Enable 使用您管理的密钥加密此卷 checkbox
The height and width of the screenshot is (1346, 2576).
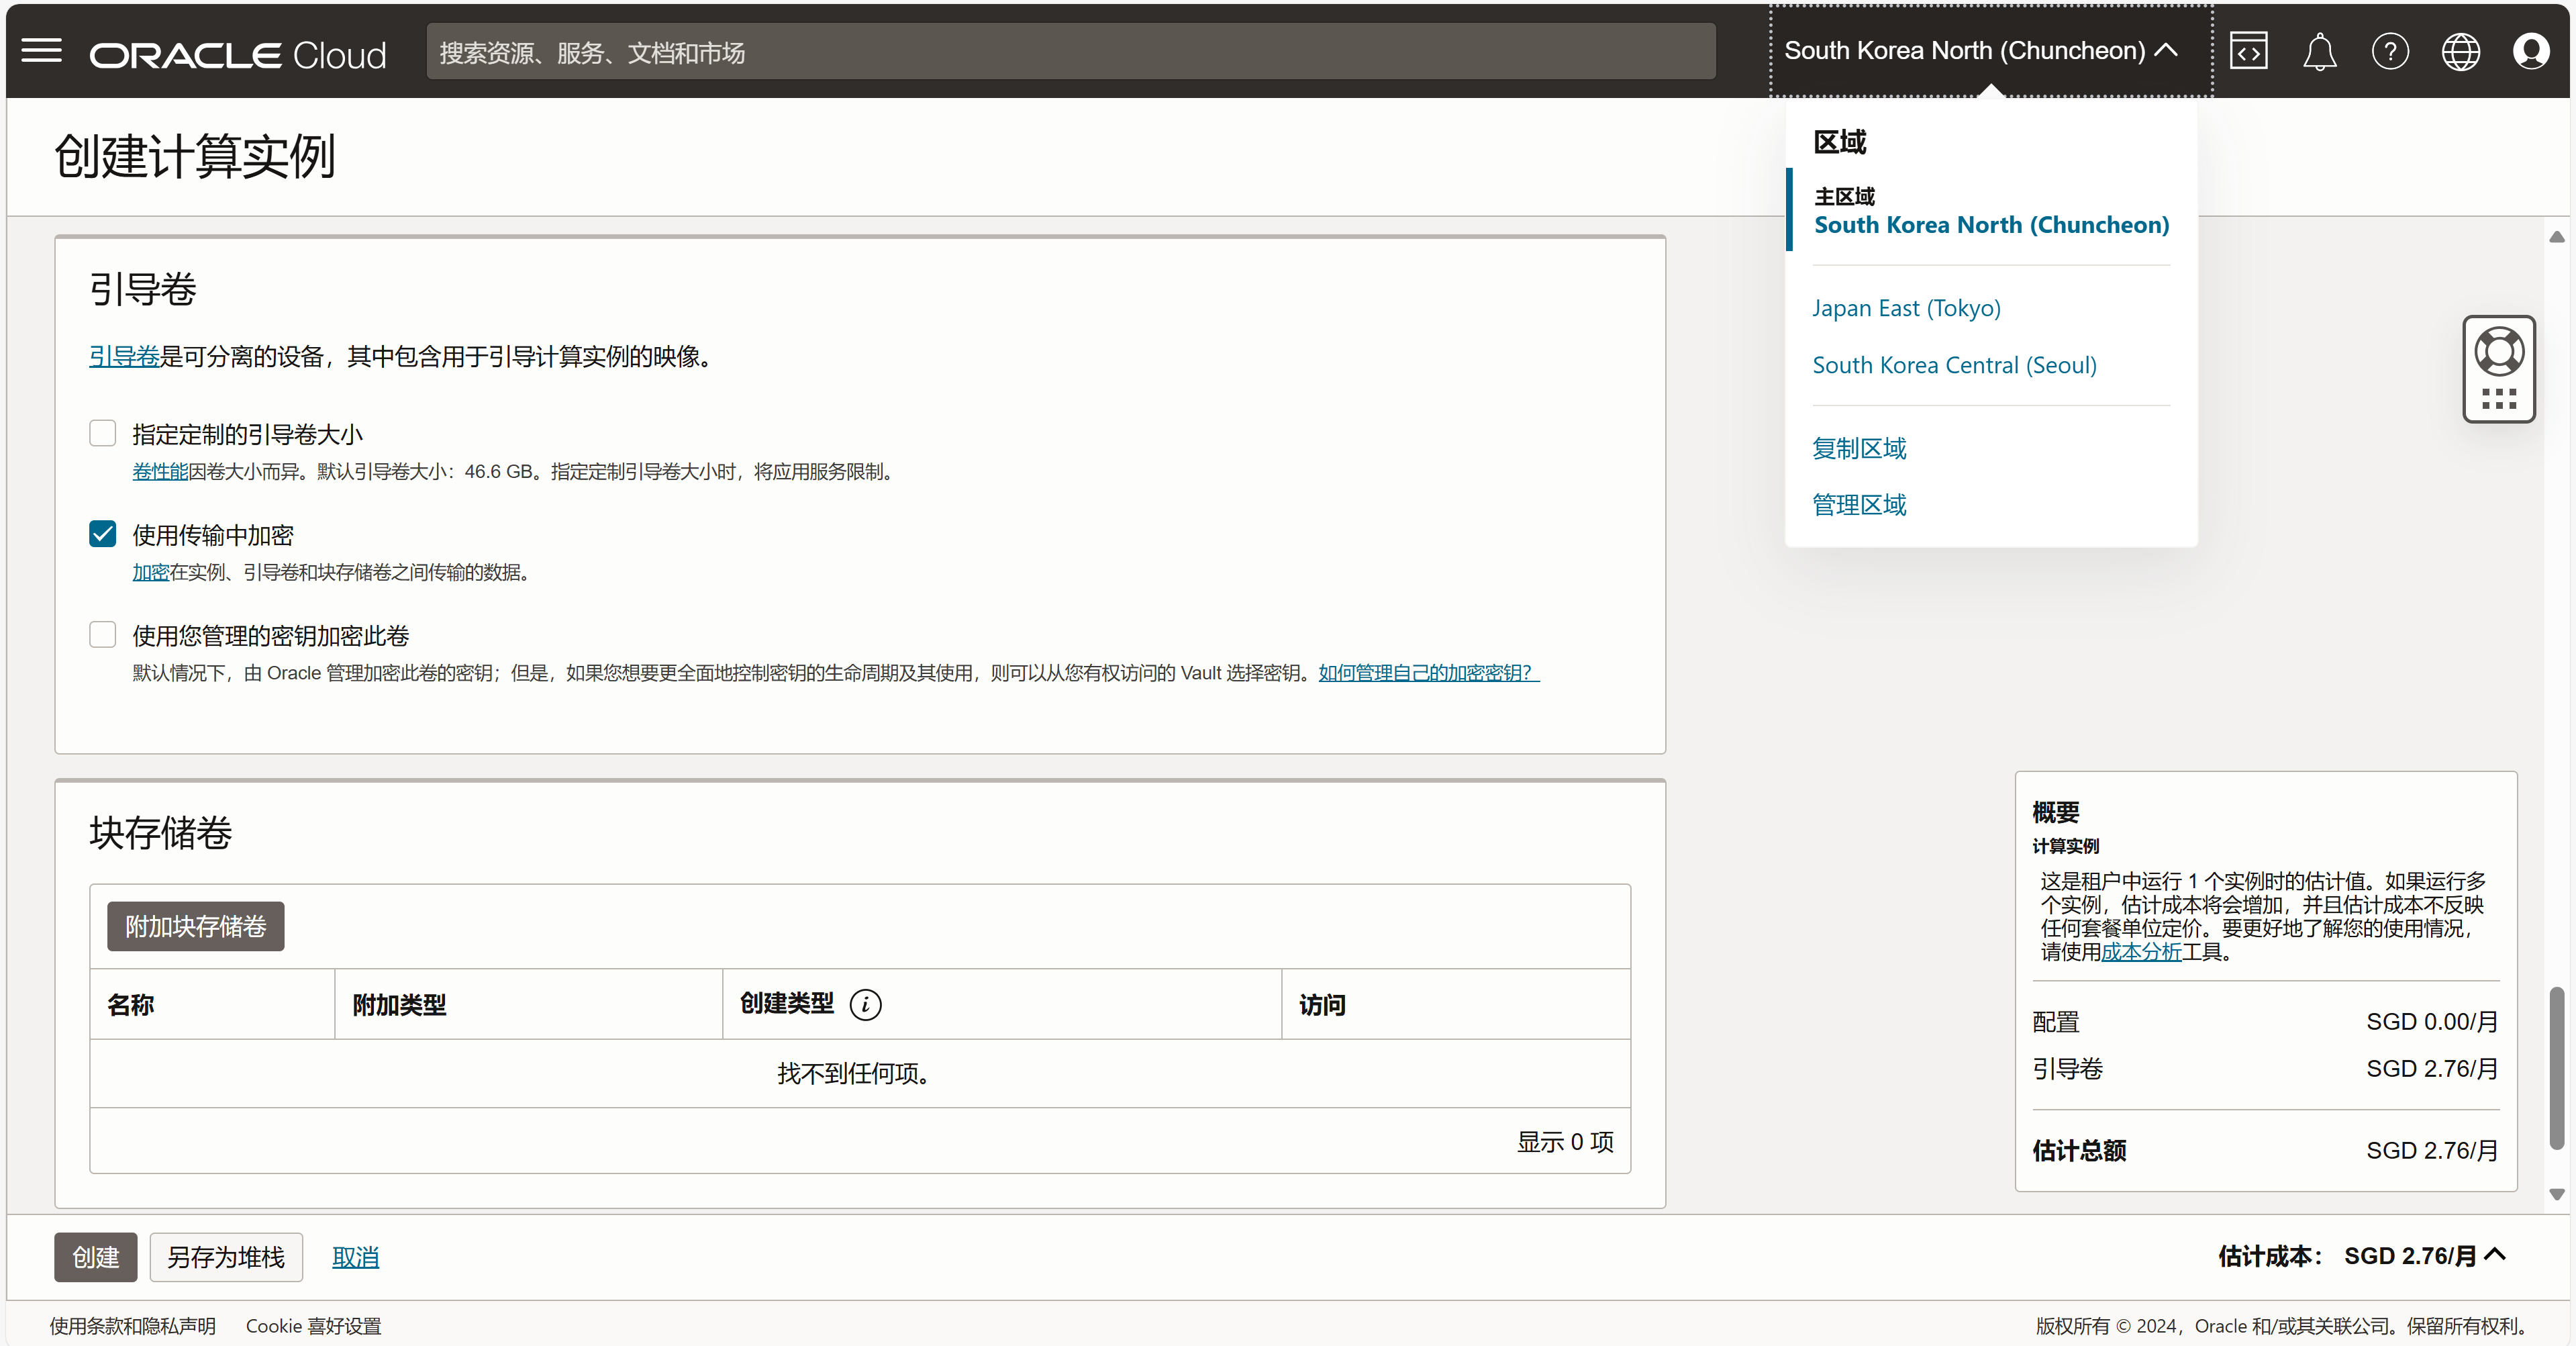[102, 635]
